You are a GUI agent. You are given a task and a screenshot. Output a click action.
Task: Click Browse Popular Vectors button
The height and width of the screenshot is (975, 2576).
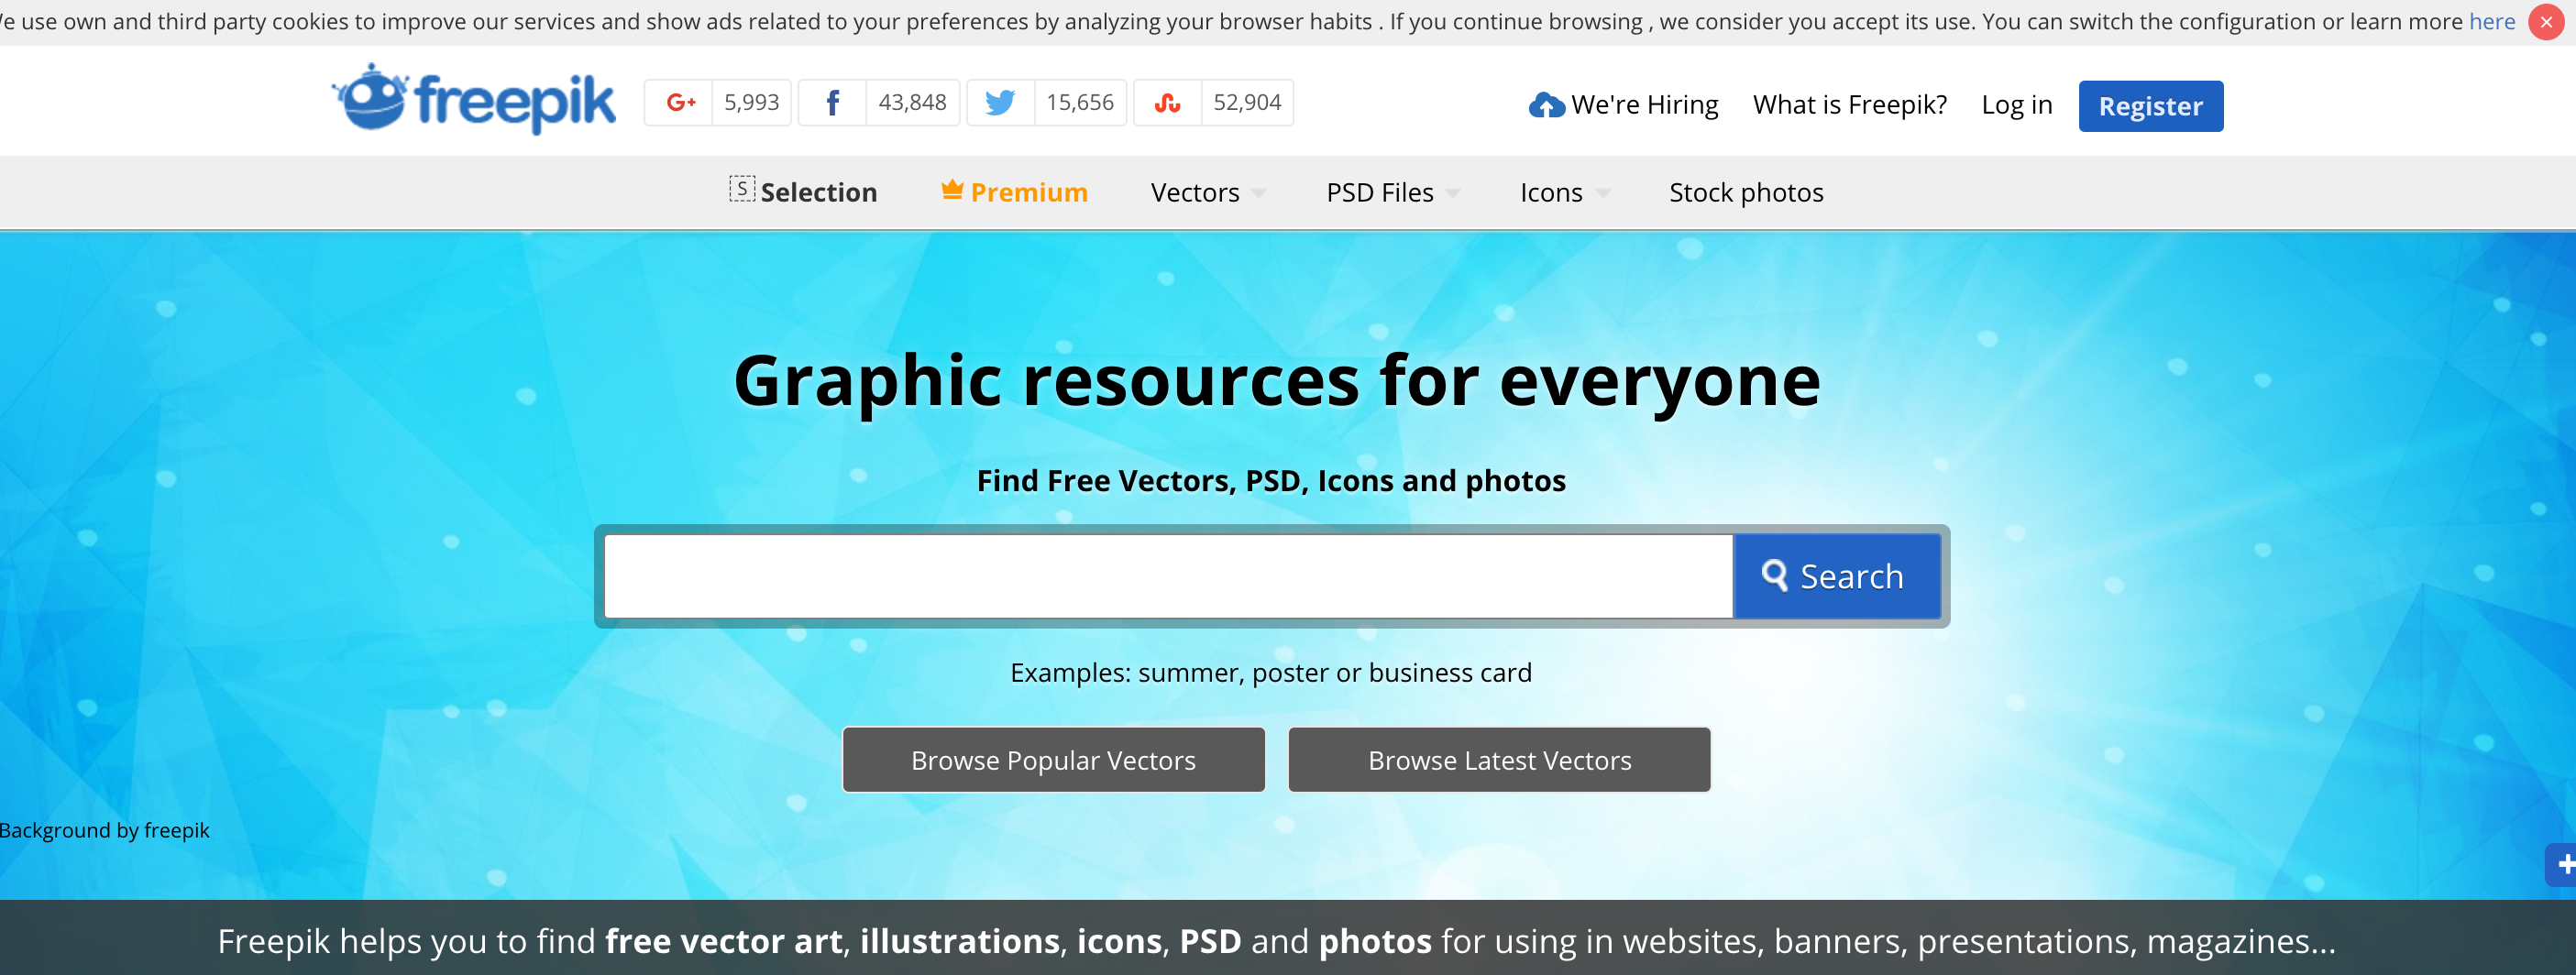[1053, 760]
